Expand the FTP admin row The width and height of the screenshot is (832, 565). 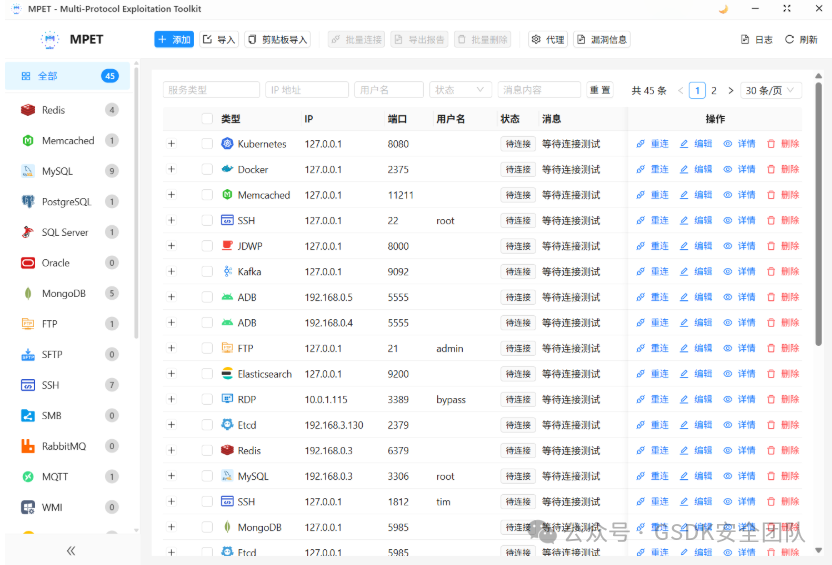tap(171, 348)
